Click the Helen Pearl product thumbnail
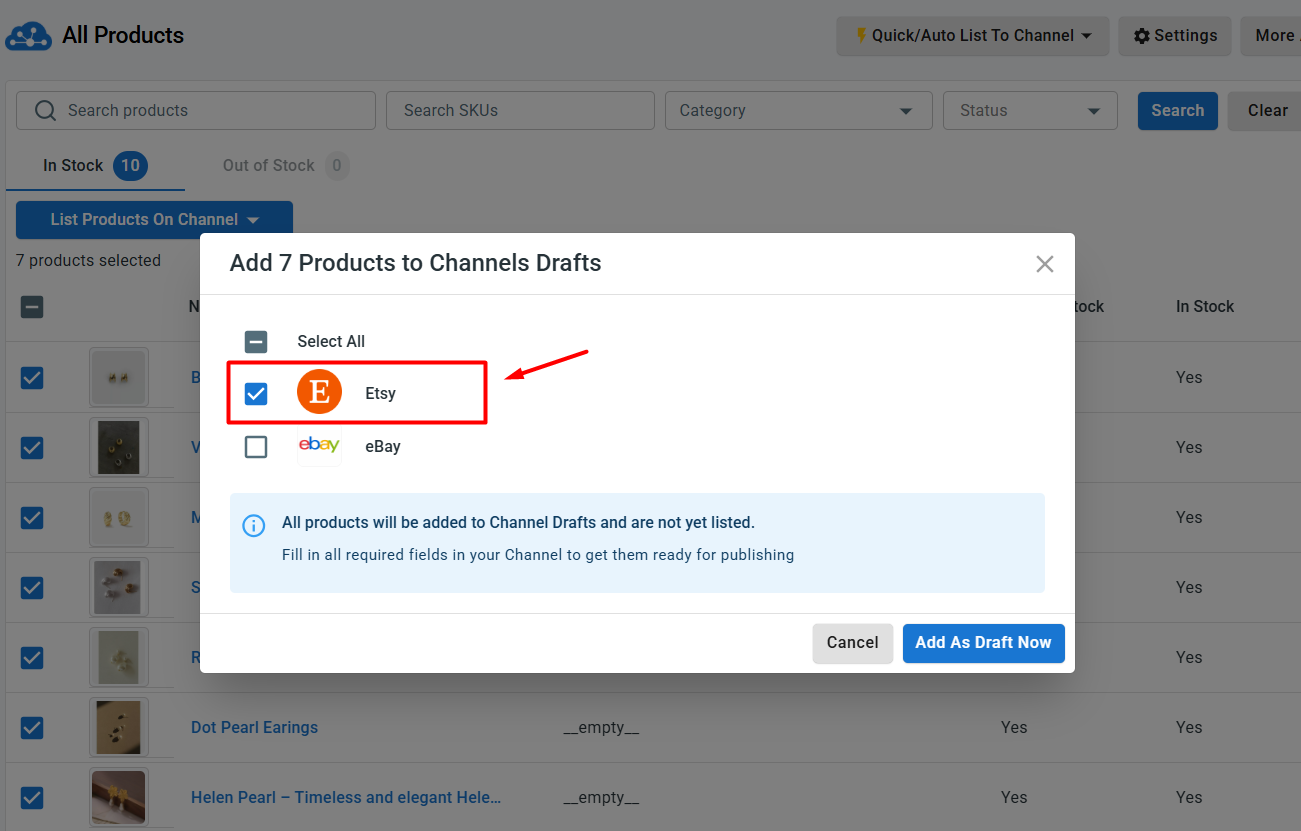1301x831 pixels. pyautogui.click(x=118, y=797)
